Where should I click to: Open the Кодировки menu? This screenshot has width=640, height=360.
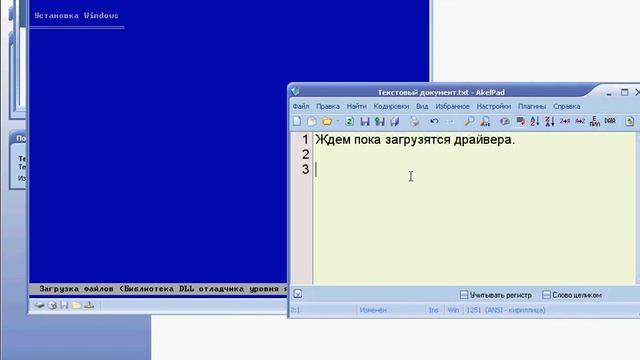click(x=391, y=106)
